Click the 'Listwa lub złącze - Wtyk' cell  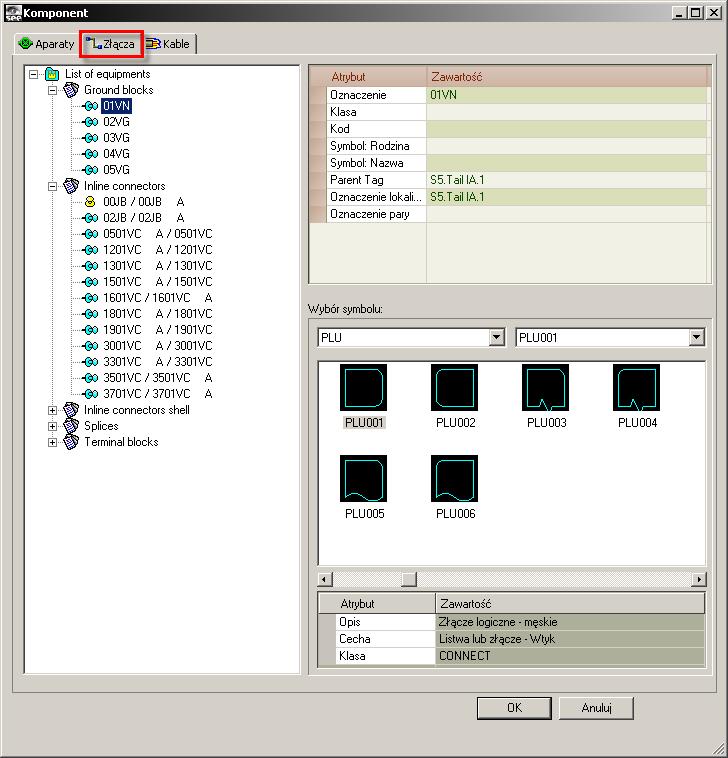click(x=570, y=639)
